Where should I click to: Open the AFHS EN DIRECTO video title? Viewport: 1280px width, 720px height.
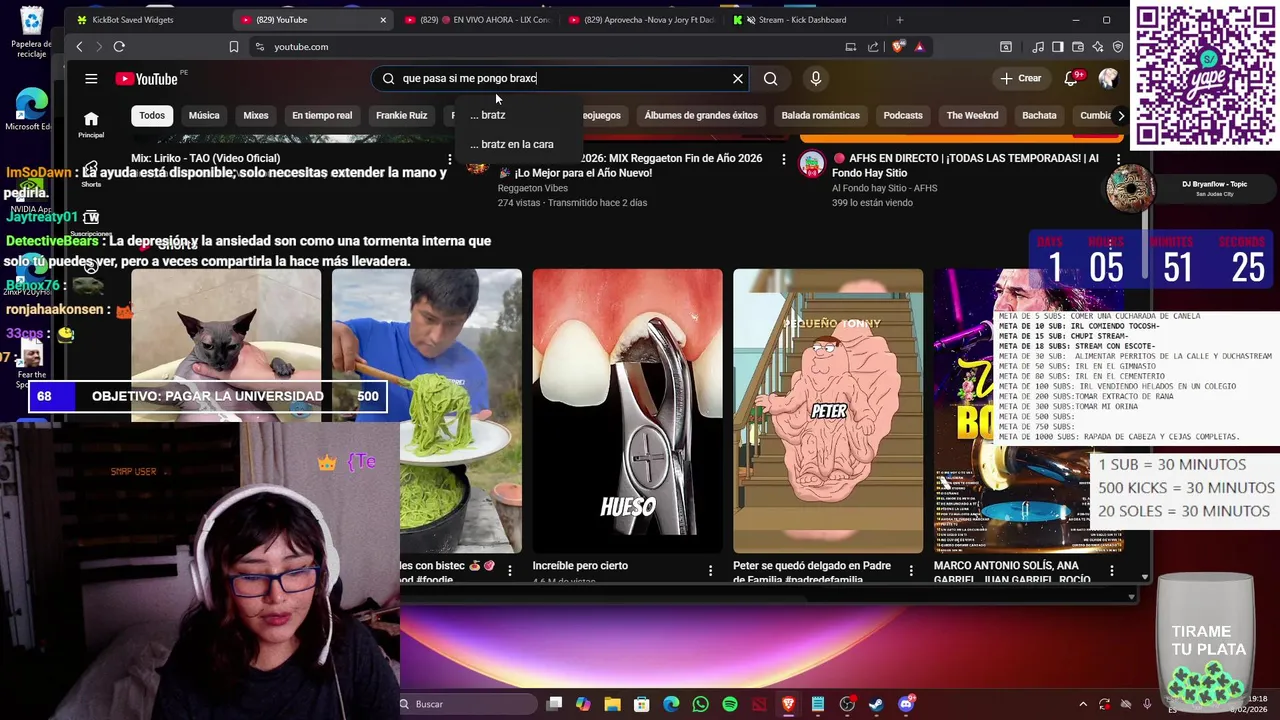[965, 165]
